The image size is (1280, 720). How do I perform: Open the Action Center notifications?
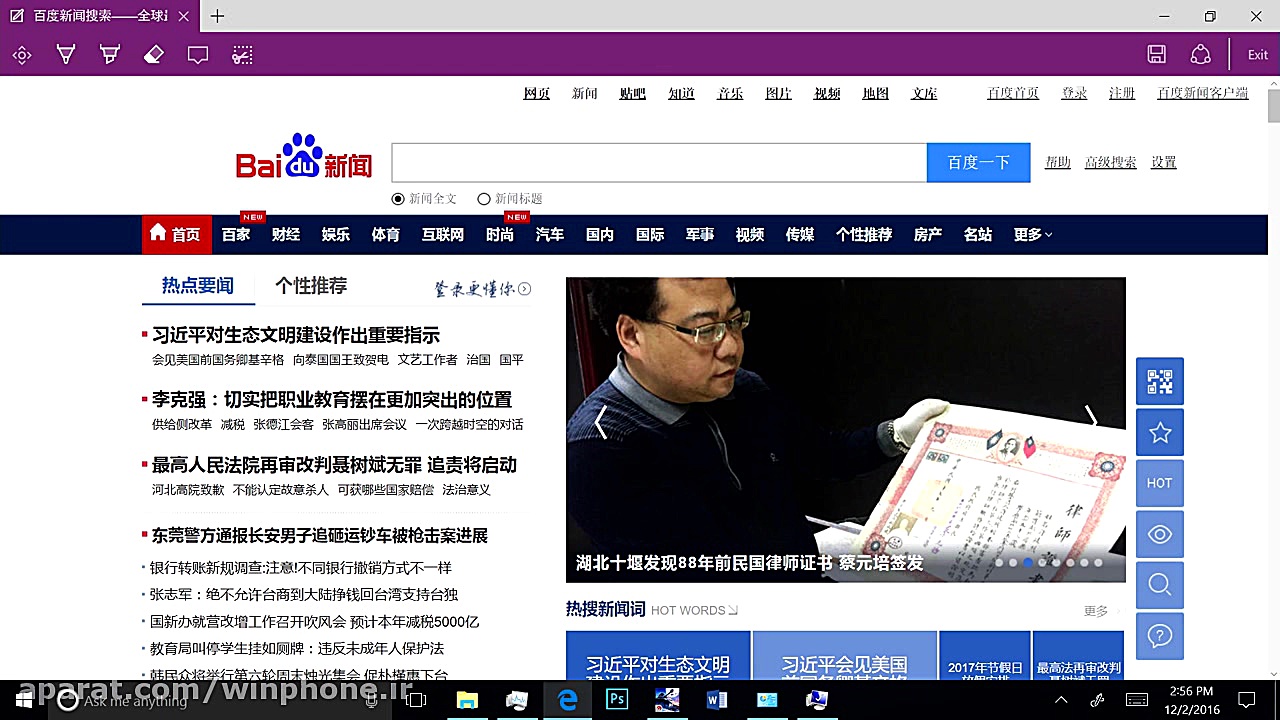click(1246, 700)
